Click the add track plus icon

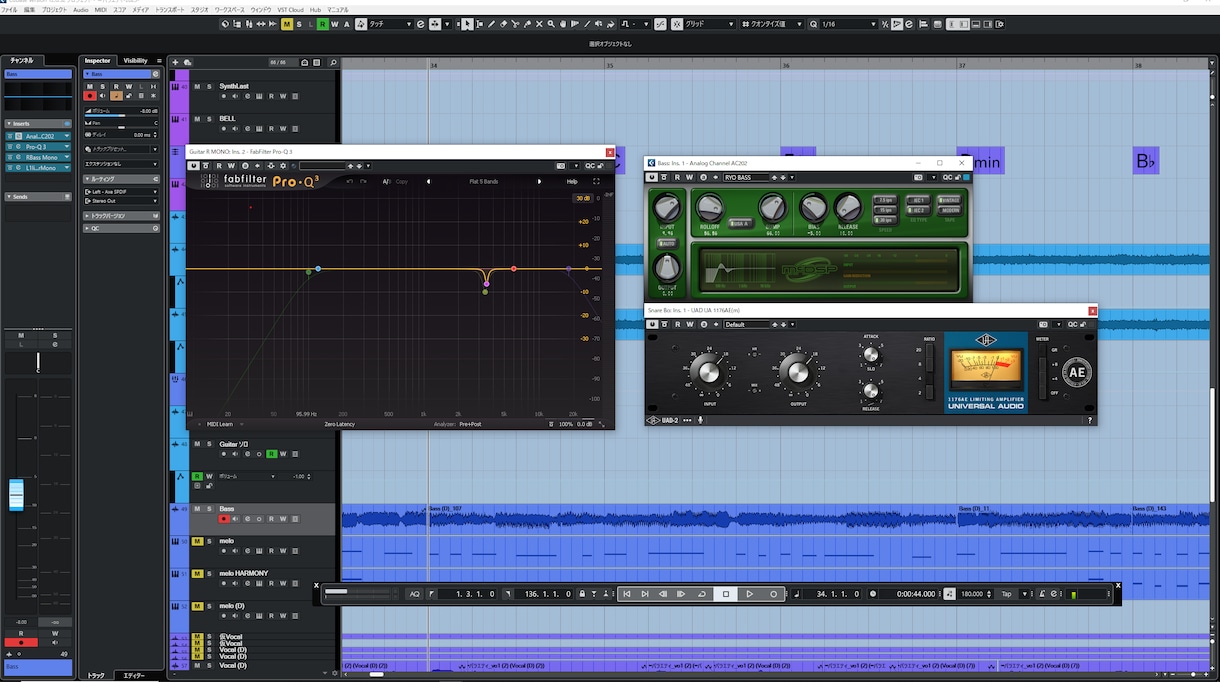(176, 62)
